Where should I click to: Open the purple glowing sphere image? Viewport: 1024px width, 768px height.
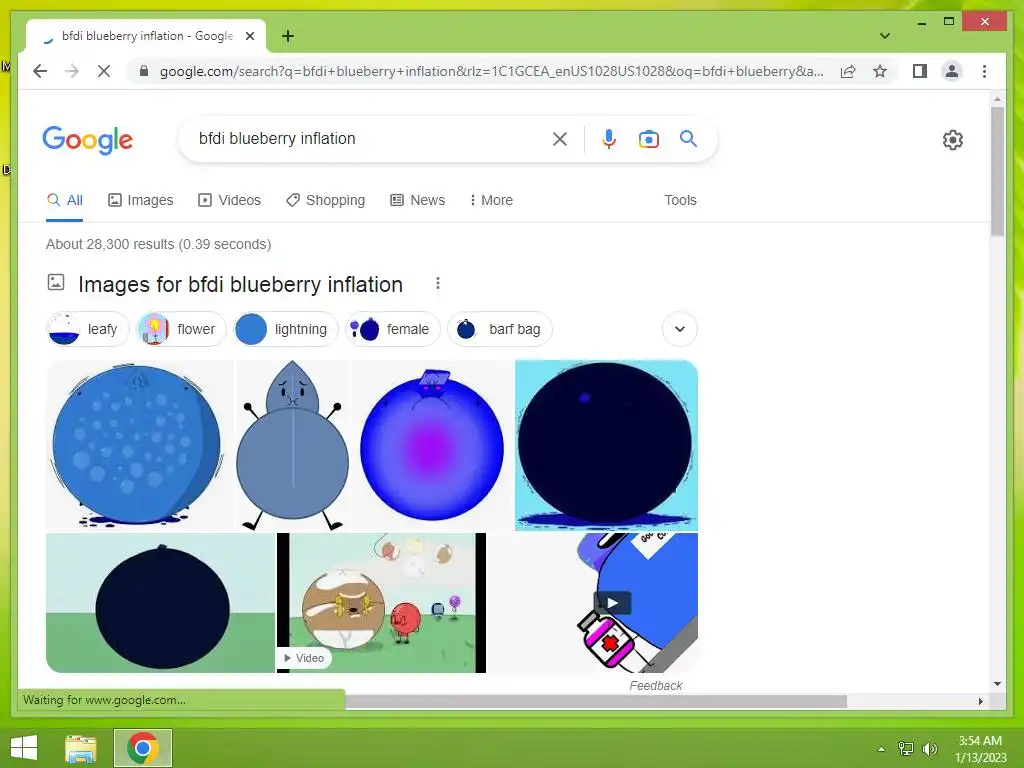coord(432,445)
